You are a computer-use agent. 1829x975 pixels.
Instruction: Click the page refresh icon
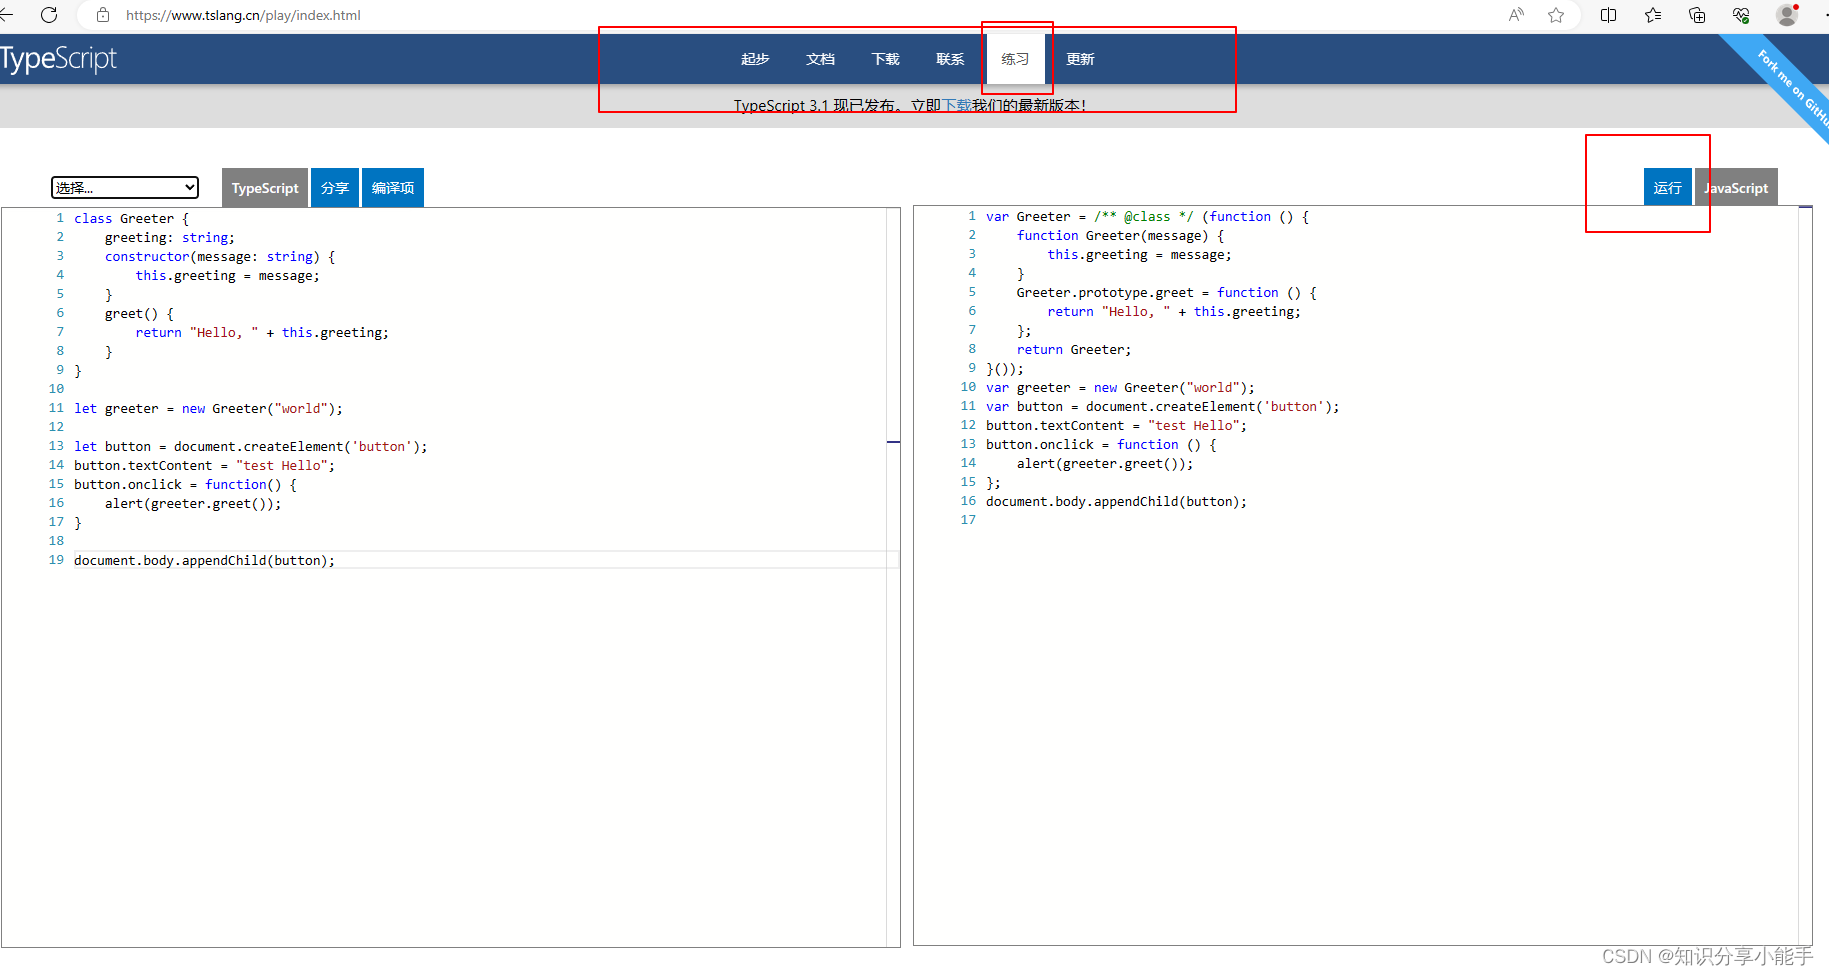click(49, 15)
